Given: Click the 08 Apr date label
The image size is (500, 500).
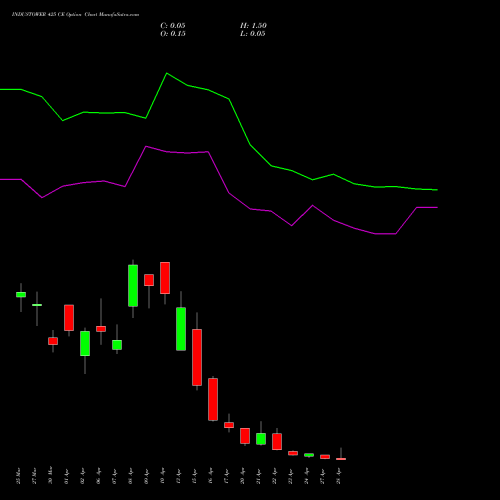Looking at the screenshot, I should (x=130, y=476).
